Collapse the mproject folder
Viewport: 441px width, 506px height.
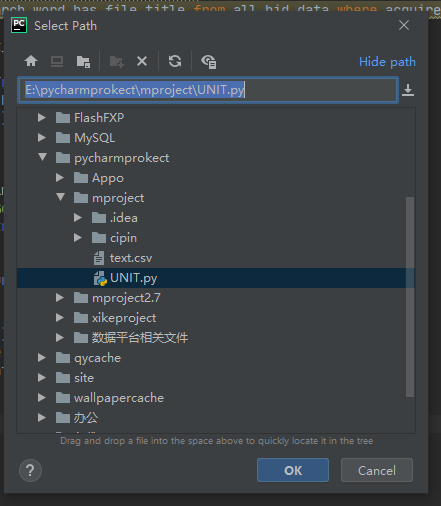coord(60,197)
